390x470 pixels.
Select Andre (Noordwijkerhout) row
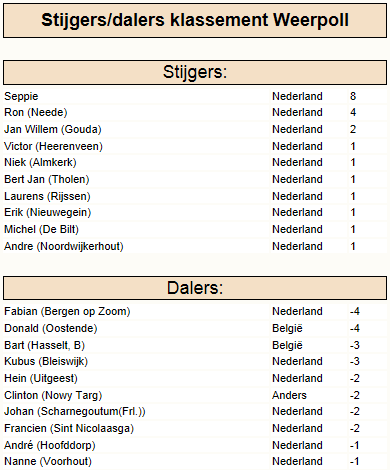click(x=195, y=246)
